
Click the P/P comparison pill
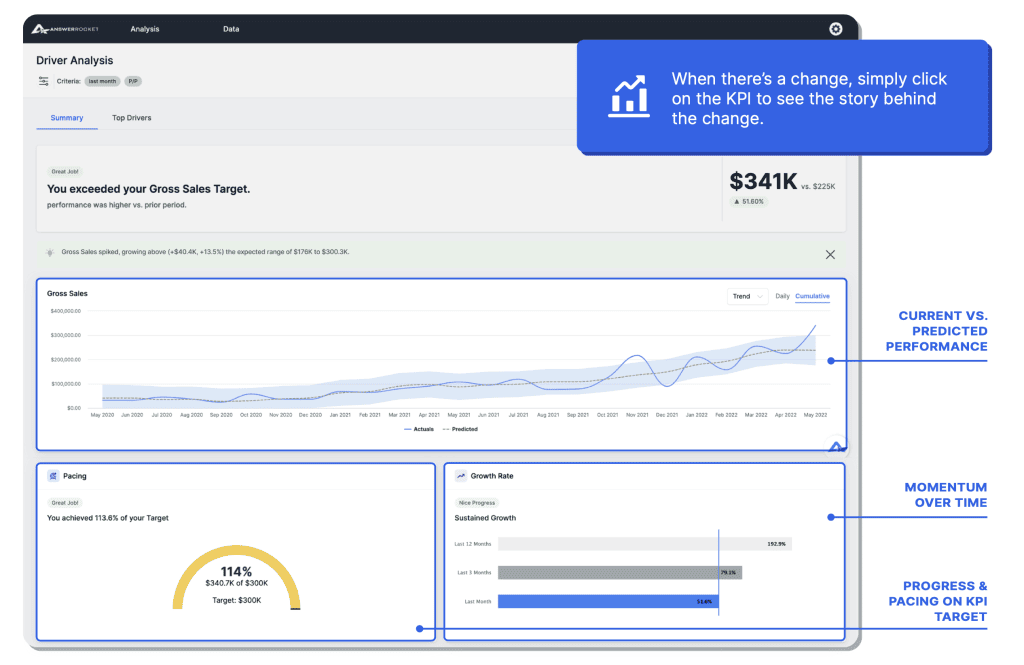tap(131, 81)
